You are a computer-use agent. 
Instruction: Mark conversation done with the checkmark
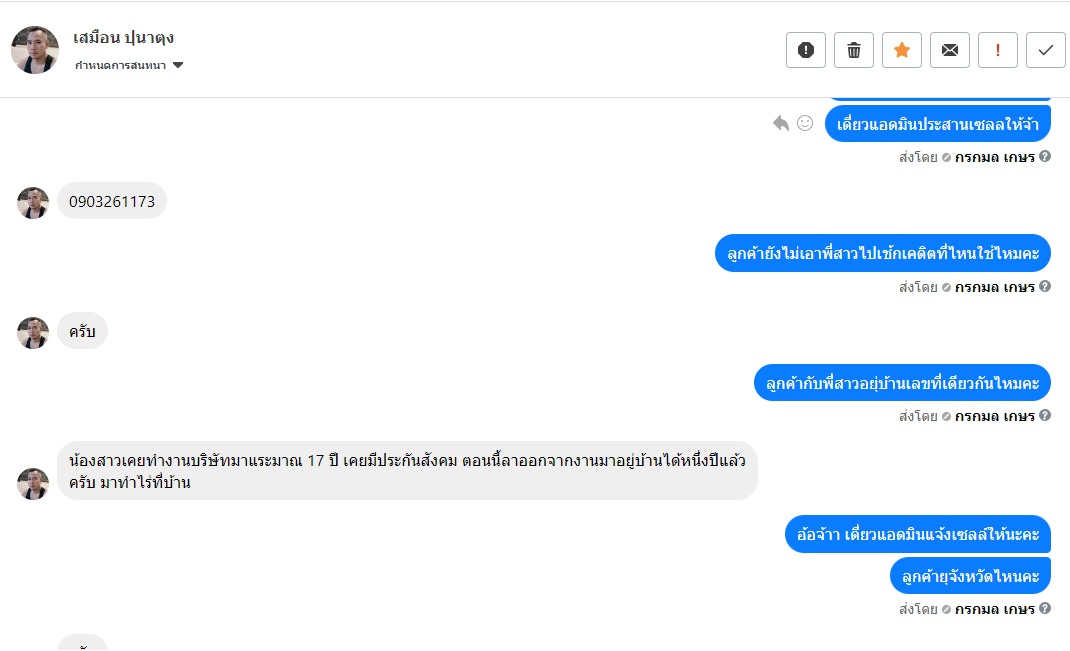(x=1046, y=50)
